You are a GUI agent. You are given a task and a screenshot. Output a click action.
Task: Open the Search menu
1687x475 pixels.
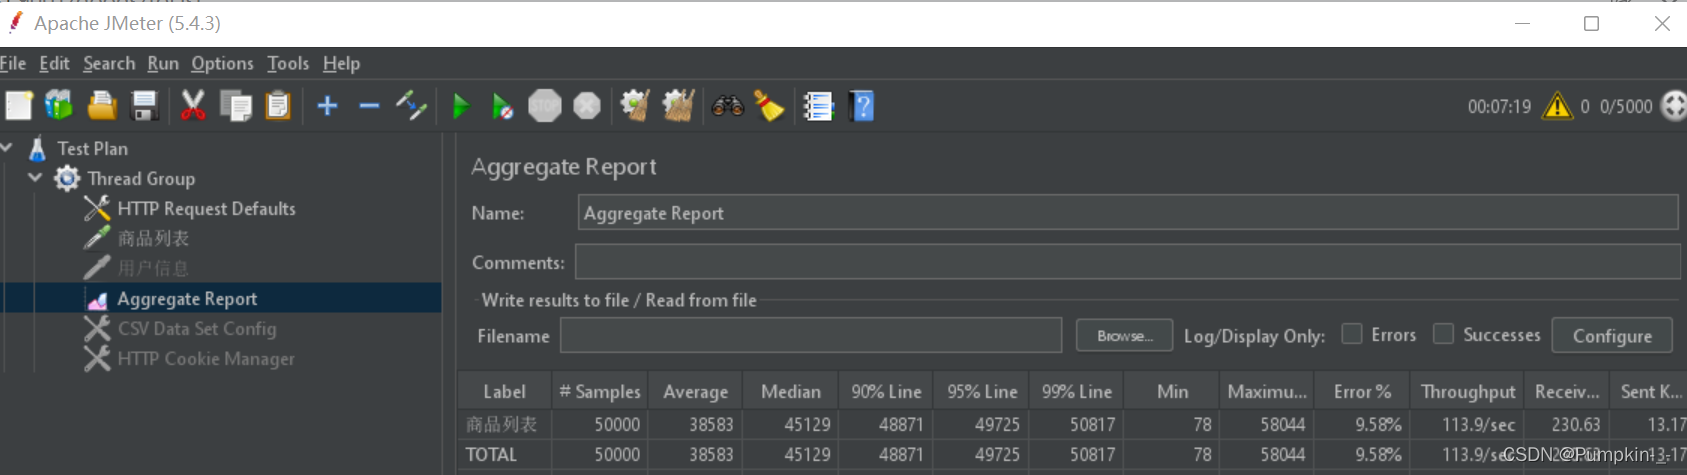[x=109, y=63]
